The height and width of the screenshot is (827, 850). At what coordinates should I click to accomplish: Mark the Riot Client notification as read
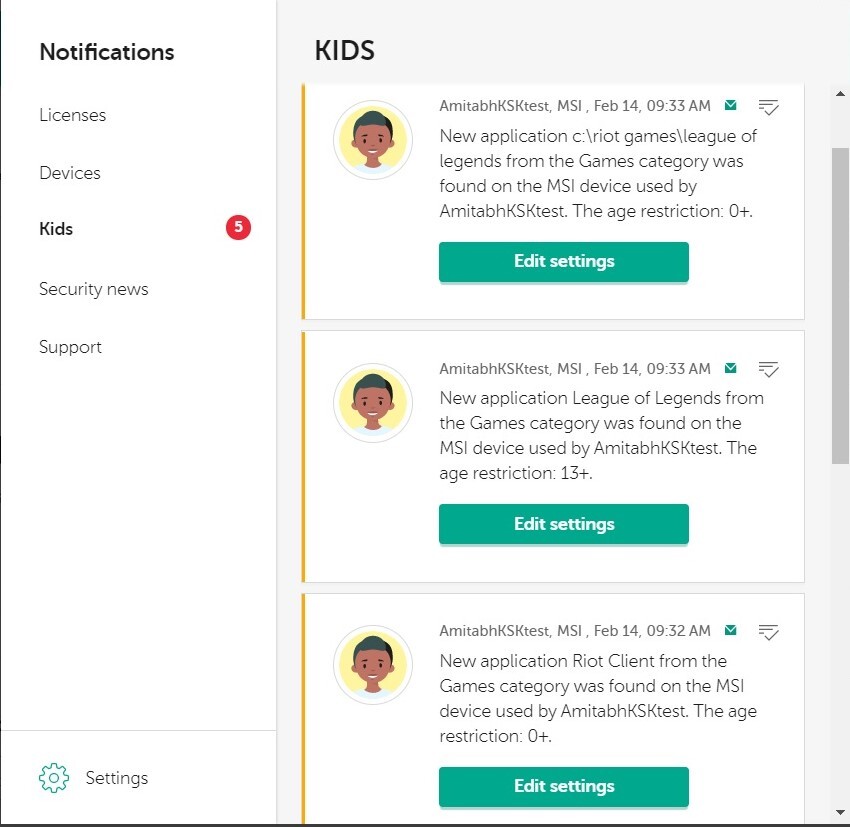768,632
